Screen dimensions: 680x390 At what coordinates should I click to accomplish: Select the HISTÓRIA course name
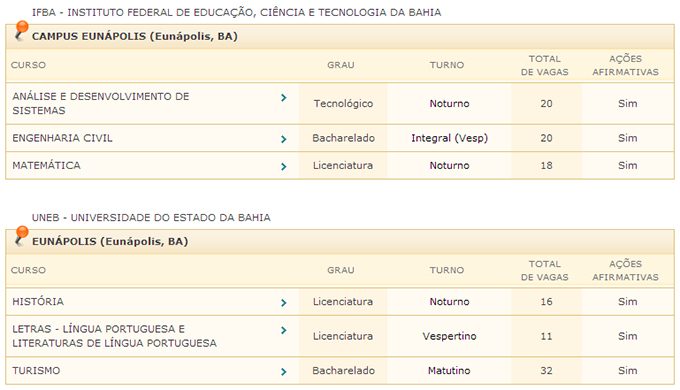click(38, 302)
